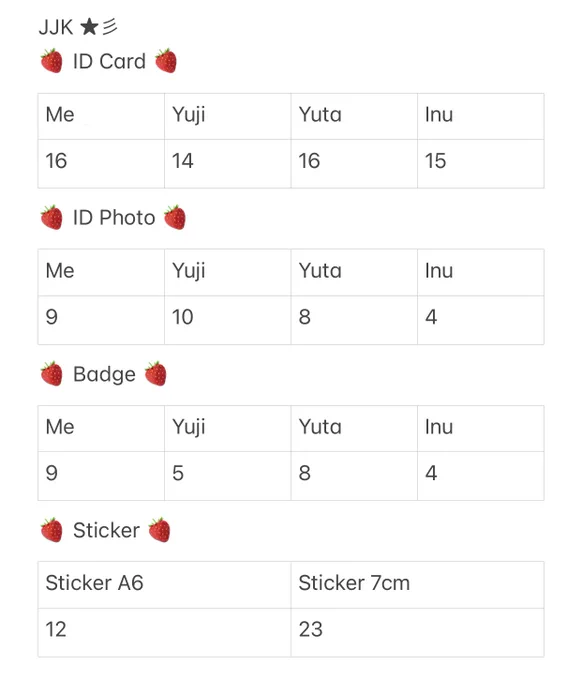This screenshot has width=582, height=680.
Task: Click the strawberry emoji after ID Card
Action: [x=166, y=61]
